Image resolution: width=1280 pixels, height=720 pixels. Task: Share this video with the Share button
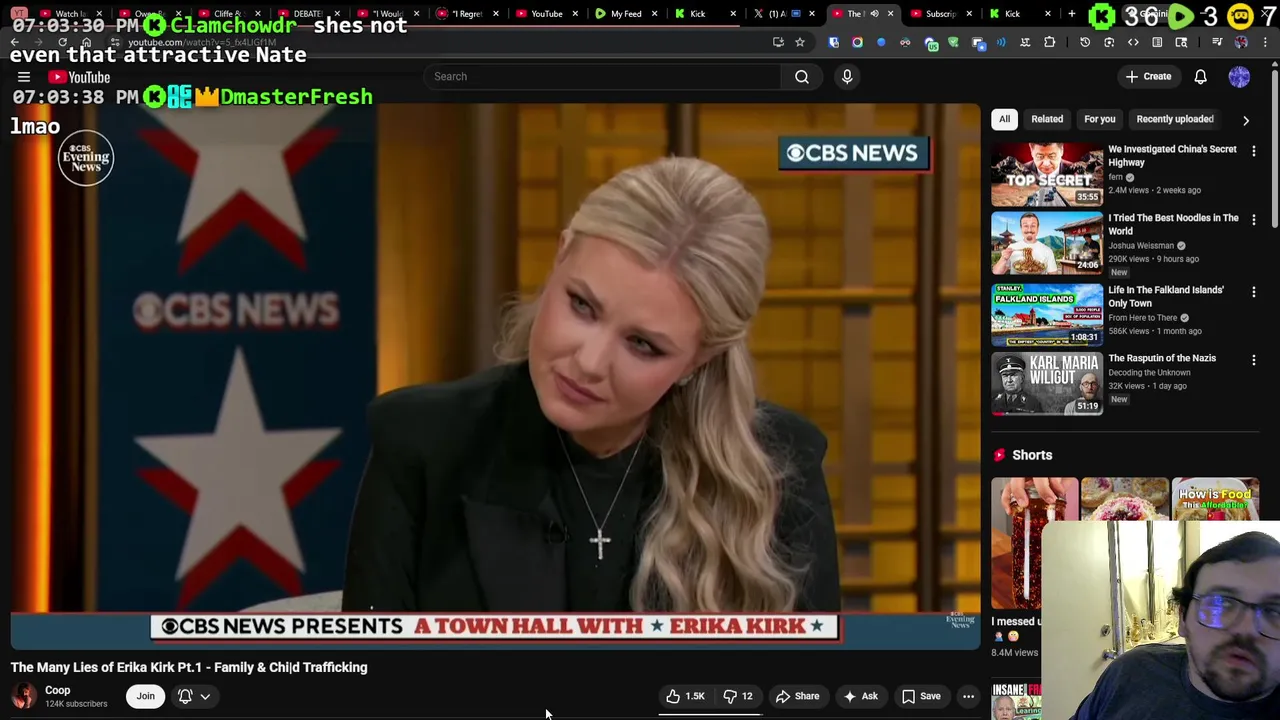point(797,696)
